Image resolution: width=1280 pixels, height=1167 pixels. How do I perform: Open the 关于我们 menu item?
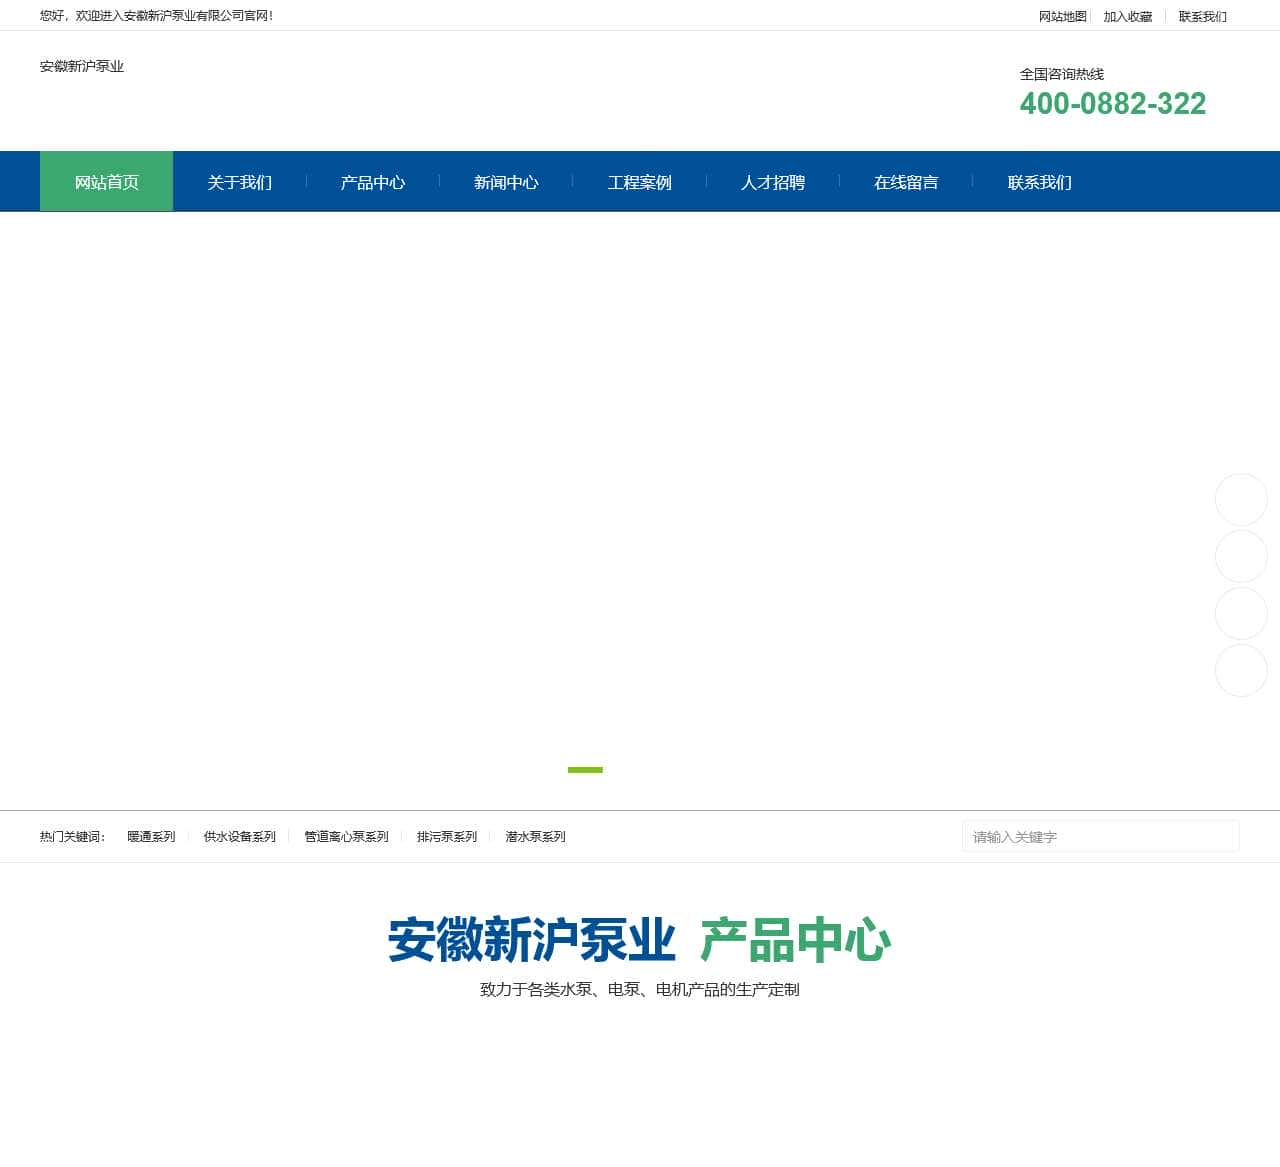point(239,181)
